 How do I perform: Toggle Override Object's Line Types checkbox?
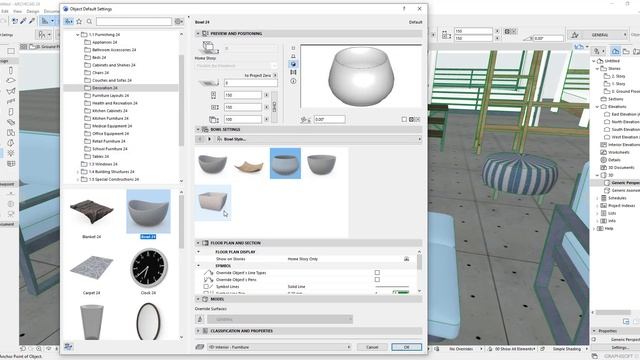(x=377, y=272)
